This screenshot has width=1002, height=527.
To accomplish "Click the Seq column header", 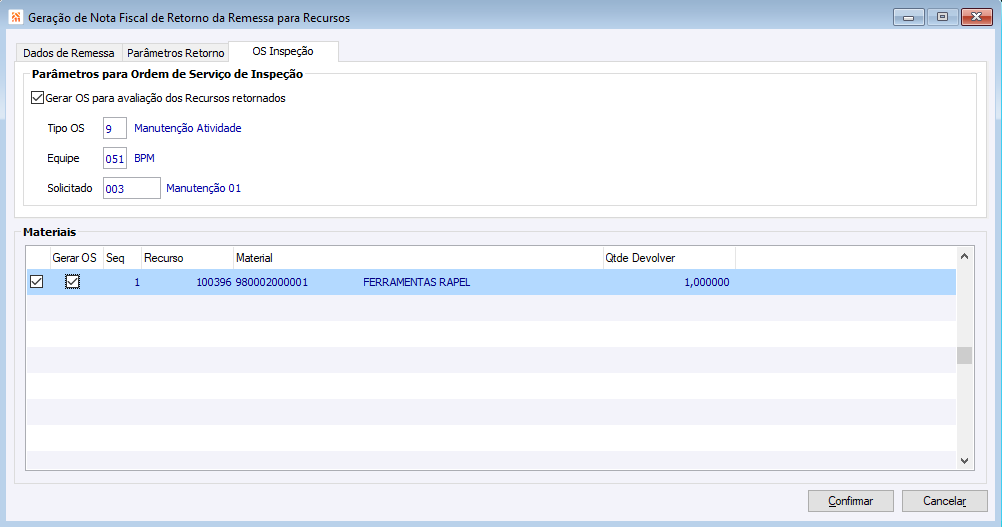I will click(x=122, y=257).
